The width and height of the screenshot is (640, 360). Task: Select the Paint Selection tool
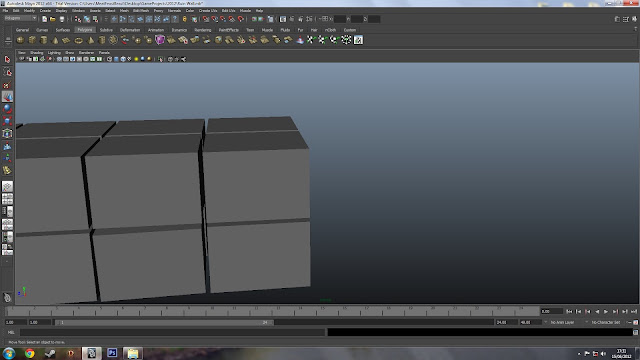coord(7,85)
